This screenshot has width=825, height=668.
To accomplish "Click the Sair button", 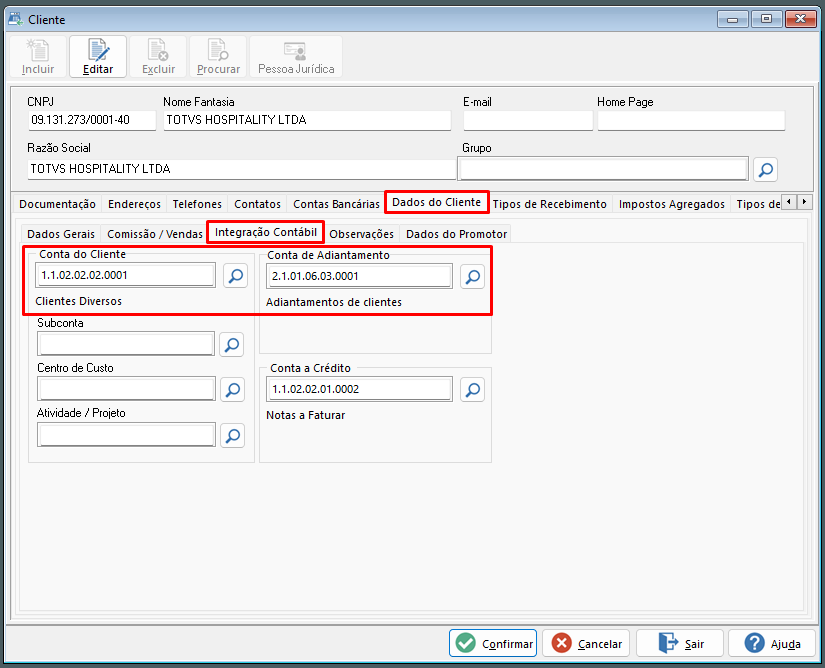I will [680, 643].
